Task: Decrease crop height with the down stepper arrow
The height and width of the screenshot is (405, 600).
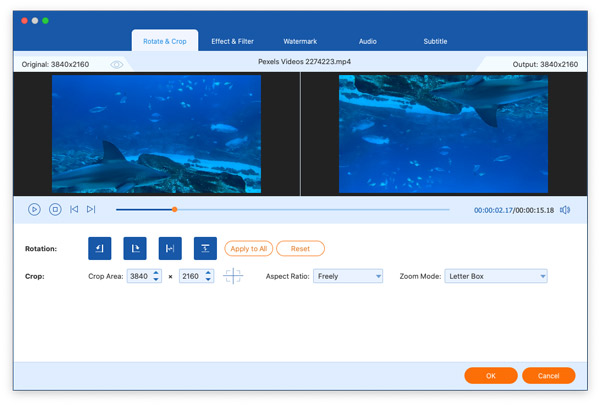Action: coord(209,281)
